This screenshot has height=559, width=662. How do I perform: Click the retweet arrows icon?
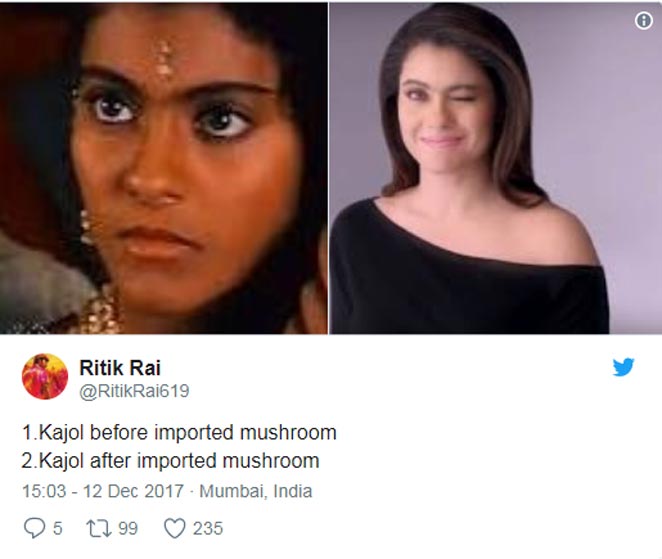98,529
